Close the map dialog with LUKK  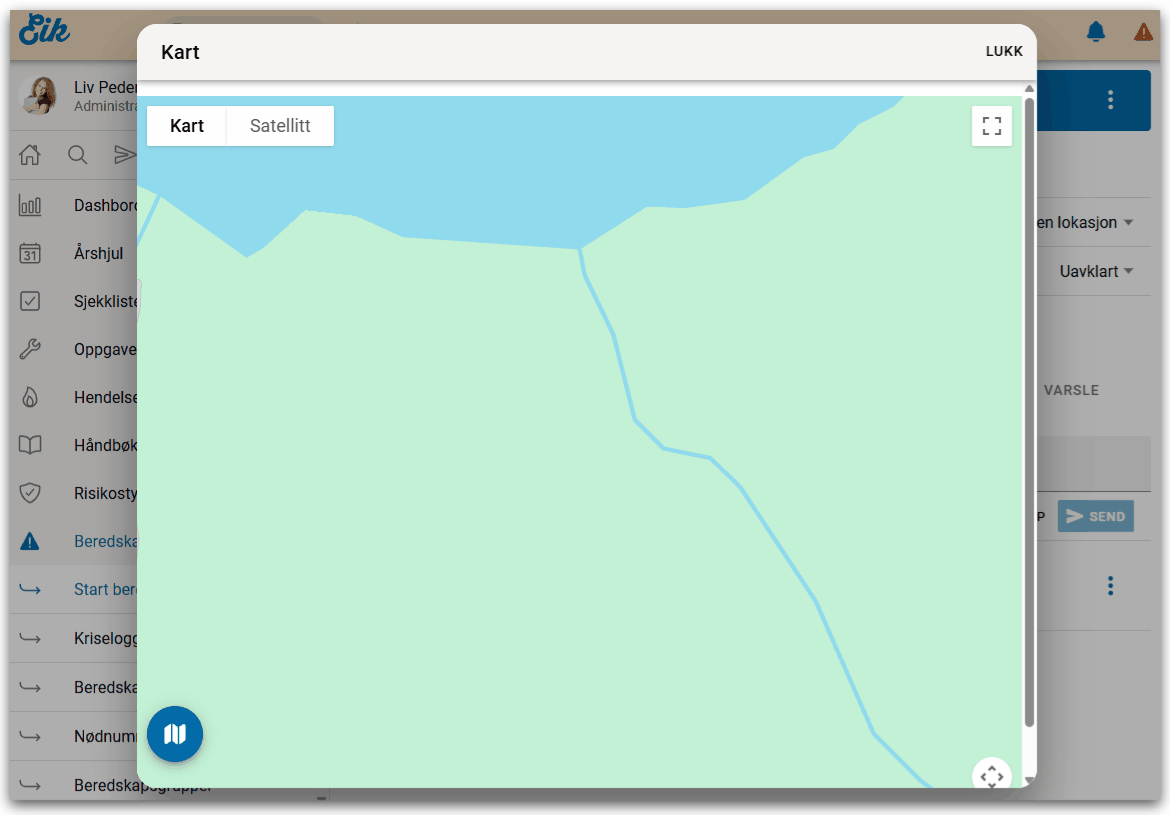(x=1004, y=52)
